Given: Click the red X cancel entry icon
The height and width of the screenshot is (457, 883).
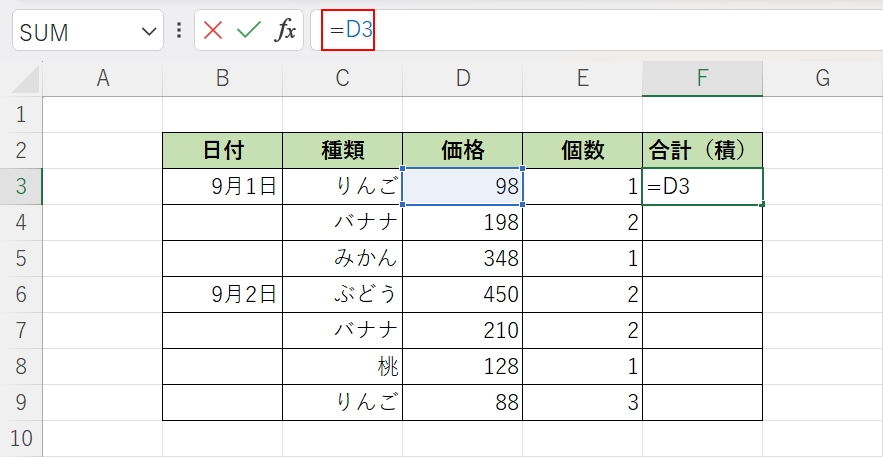Looking at the screenshot, I should click(x=213, y=31).
